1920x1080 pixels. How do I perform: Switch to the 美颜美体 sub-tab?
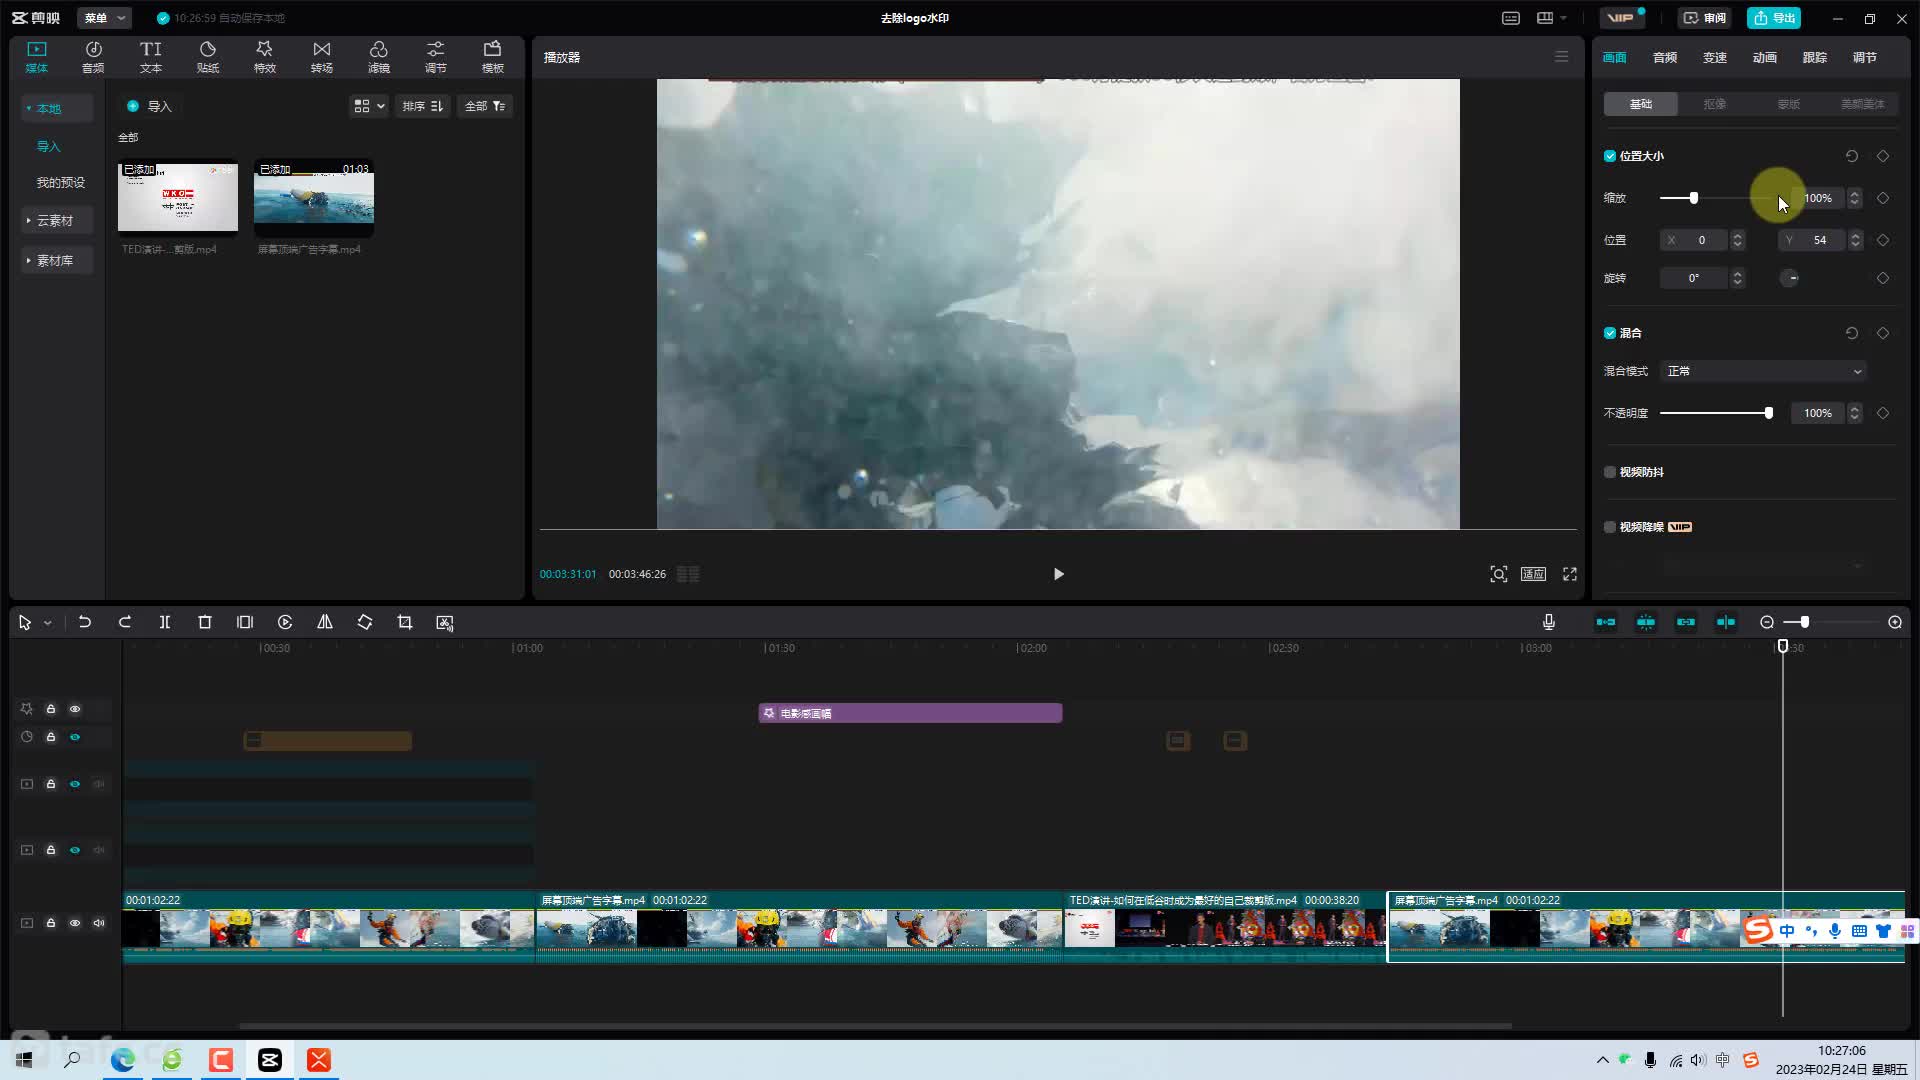[x=1862, y=104]
